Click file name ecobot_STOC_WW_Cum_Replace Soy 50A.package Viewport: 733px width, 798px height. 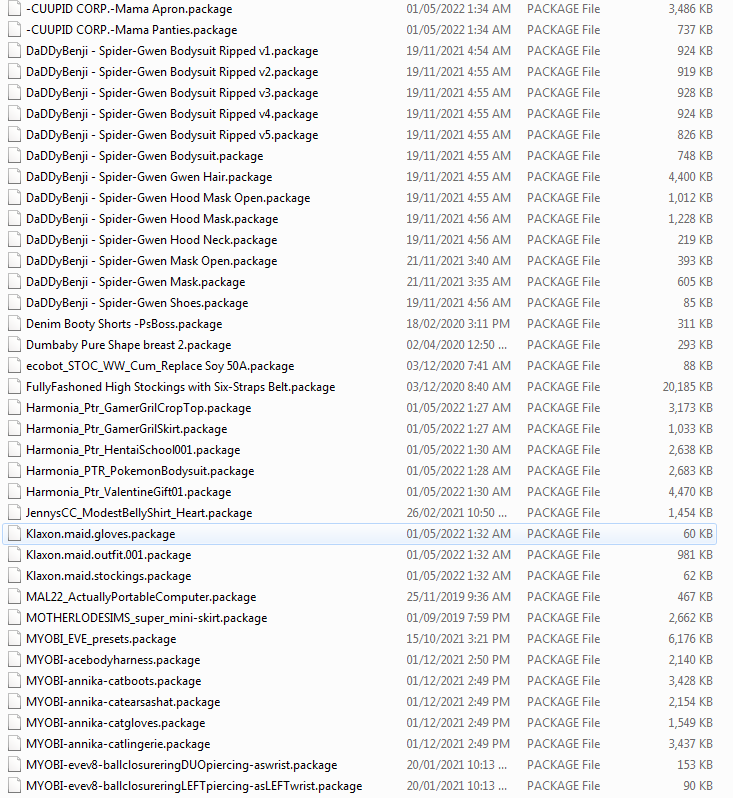pyautogui.click(x=160, y=366)
